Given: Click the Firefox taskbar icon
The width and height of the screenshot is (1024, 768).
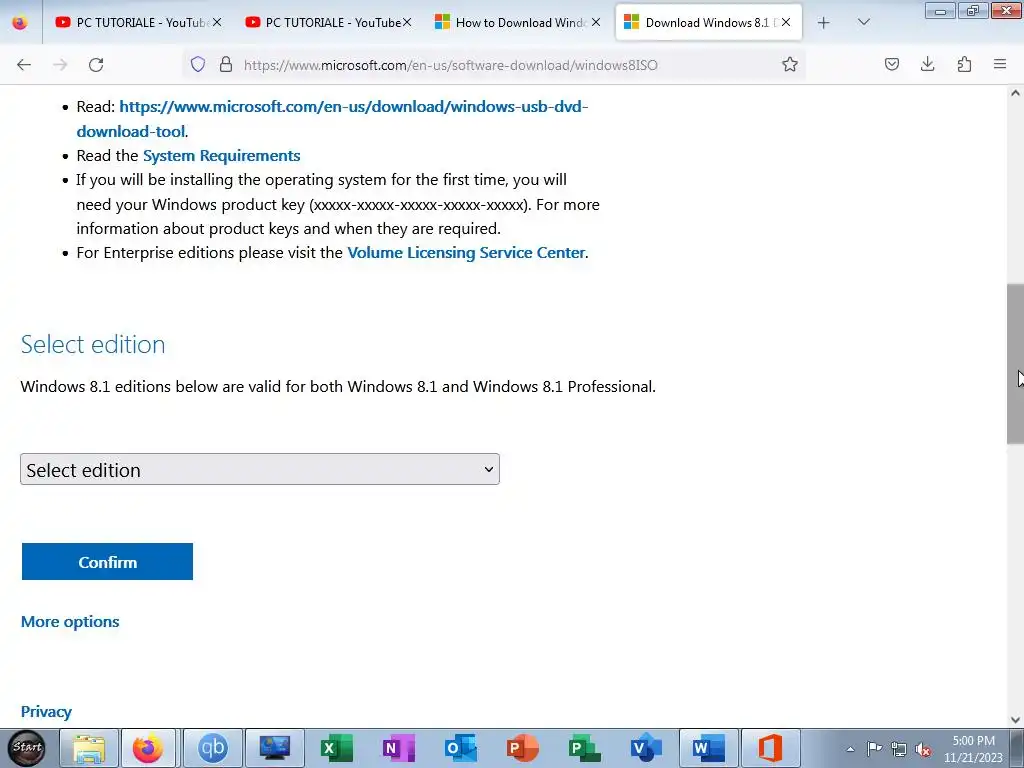Looking at the screenshot, I should coord(148,748).
